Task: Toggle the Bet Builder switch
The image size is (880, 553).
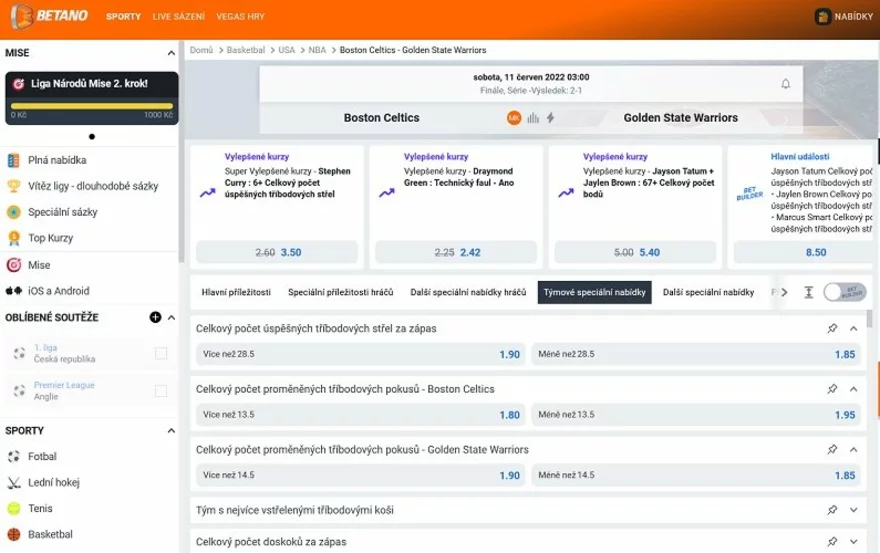Action: click(x=845, y=292)
